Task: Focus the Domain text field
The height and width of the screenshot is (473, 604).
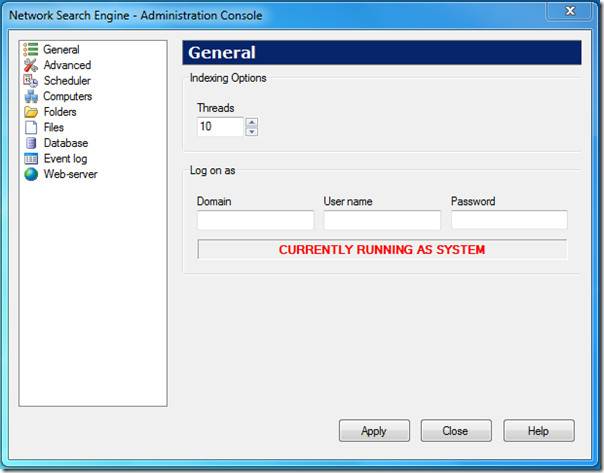Action: tap(255, 220)
